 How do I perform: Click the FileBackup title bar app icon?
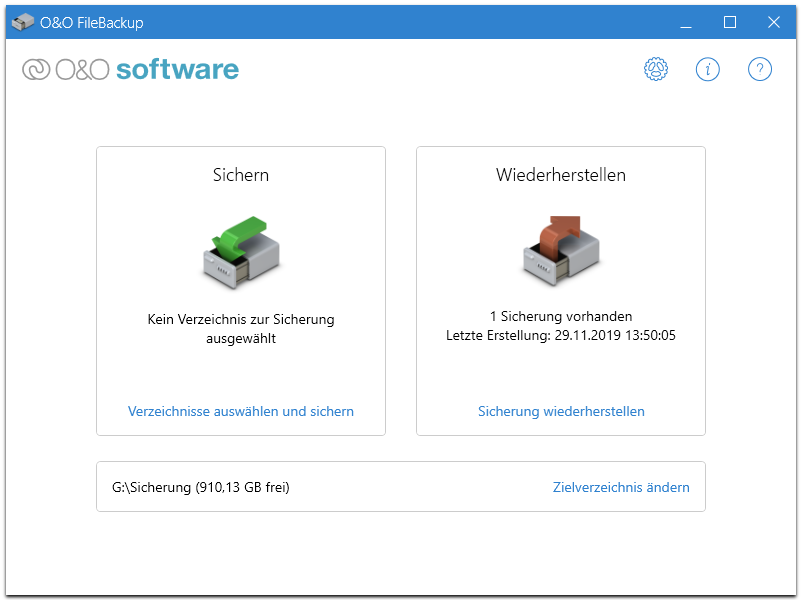coord(23,22)
